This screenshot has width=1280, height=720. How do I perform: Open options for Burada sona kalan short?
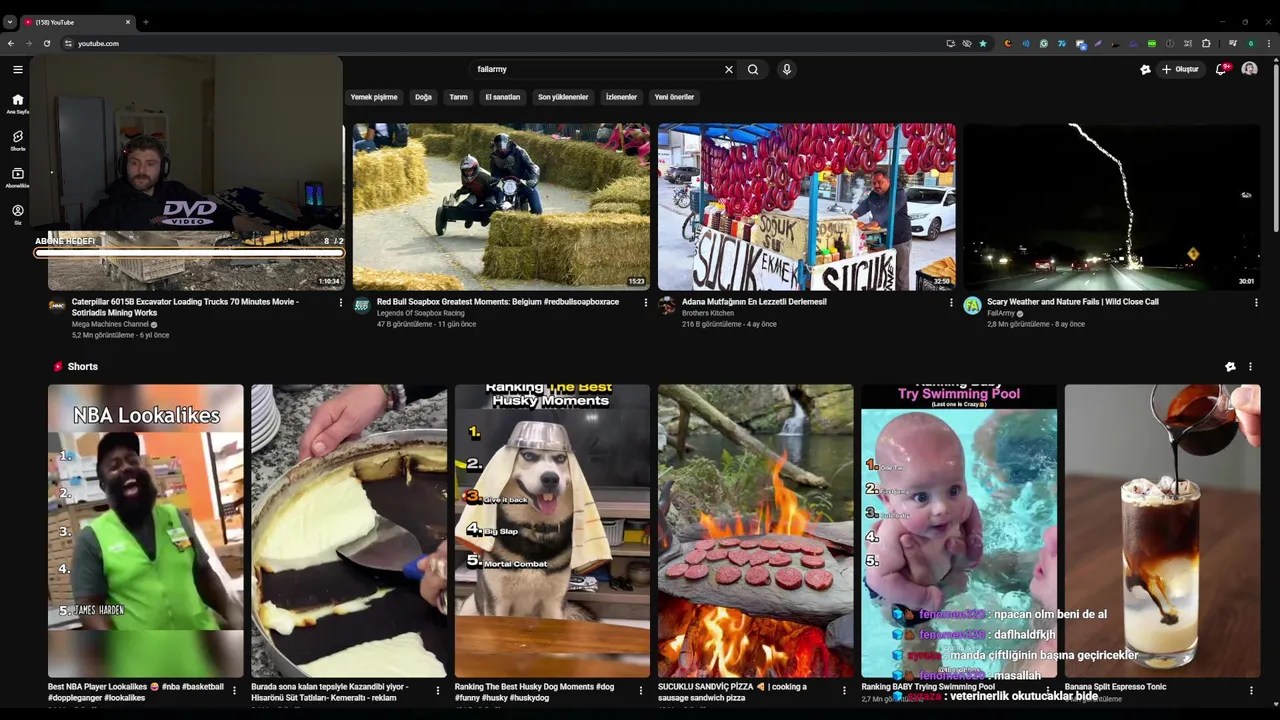point(438,690)
